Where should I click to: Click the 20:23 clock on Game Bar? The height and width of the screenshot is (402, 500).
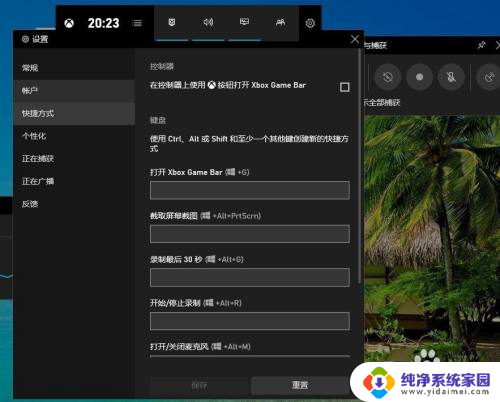tap(103, 23)
